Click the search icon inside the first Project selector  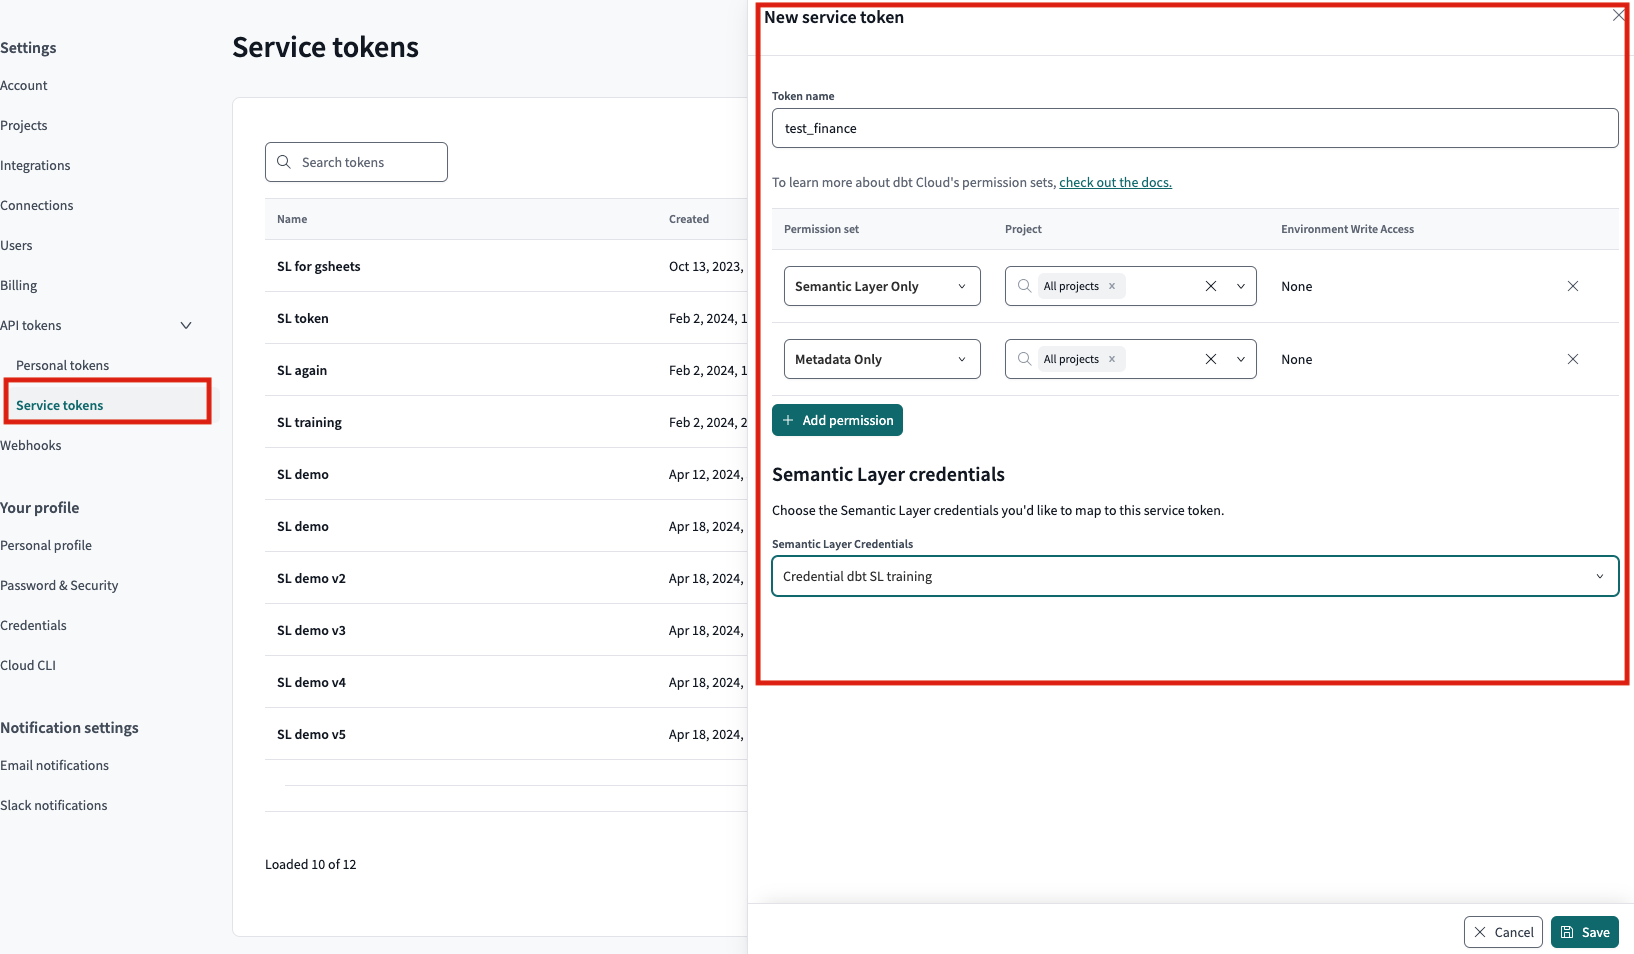click(x=1024, y=286)
